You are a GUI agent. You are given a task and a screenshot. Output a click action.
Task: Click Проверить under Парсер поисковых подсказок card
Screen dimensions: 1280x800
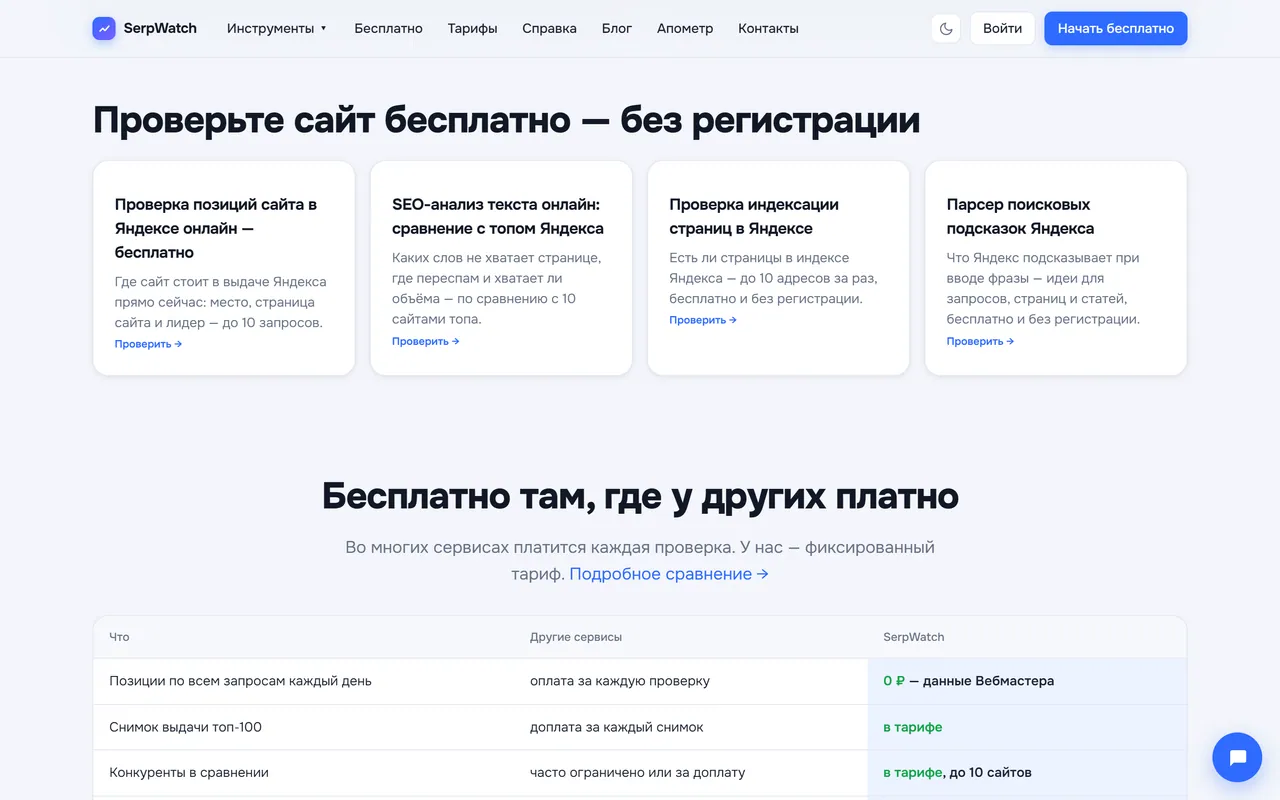coord(980,341)
